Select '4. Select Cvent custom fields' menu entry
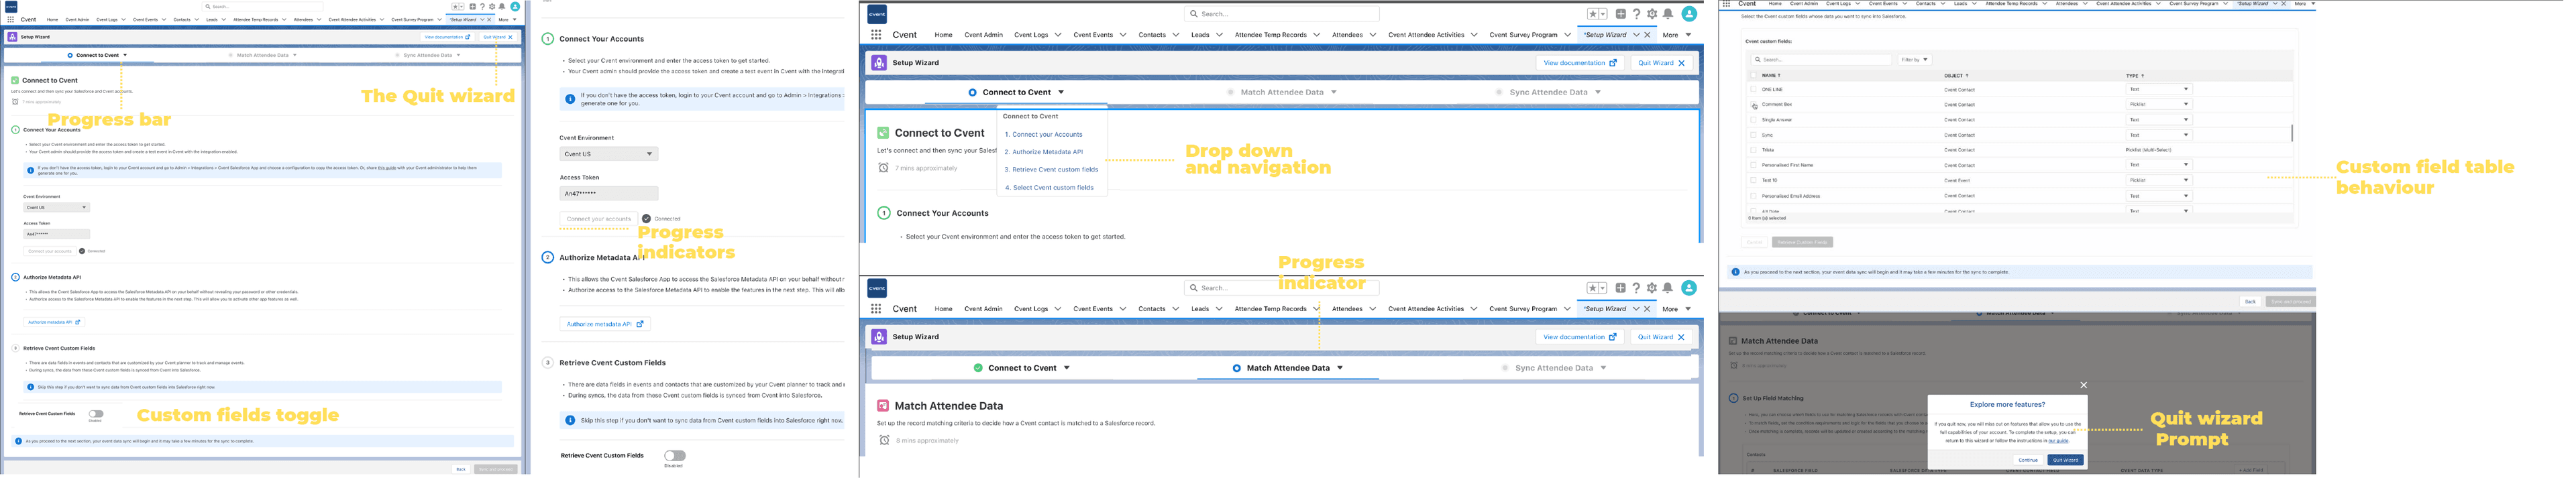 pos(1049,188)
